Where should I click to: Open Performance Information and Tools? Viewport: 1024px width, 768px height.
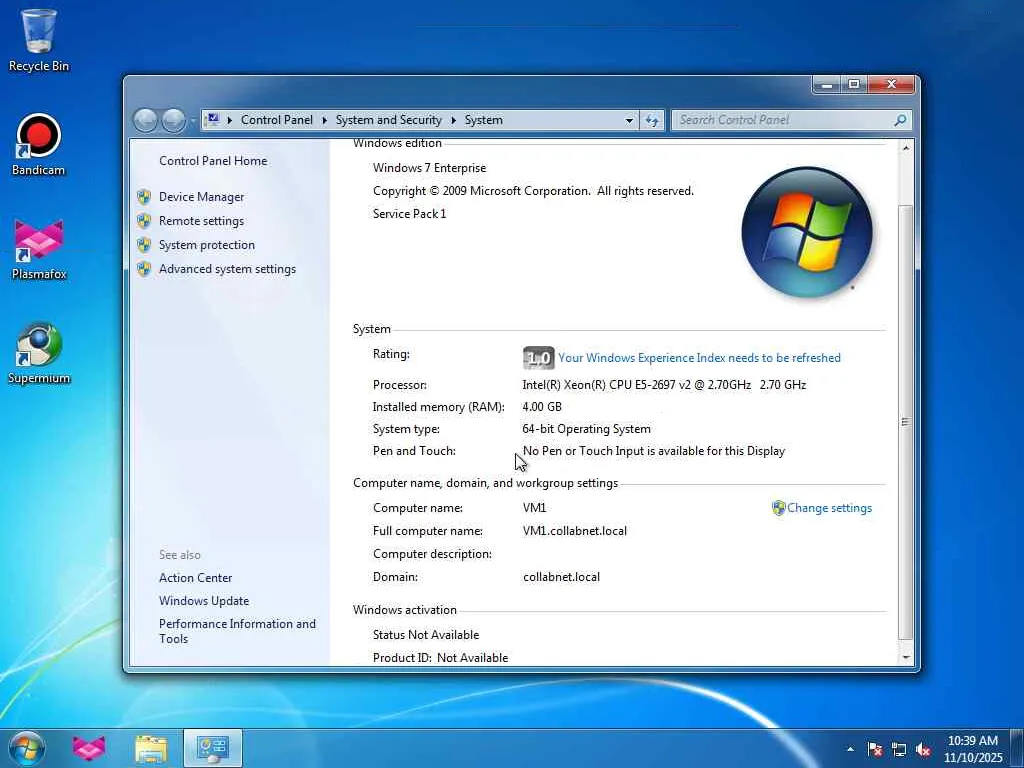[237, 631]
